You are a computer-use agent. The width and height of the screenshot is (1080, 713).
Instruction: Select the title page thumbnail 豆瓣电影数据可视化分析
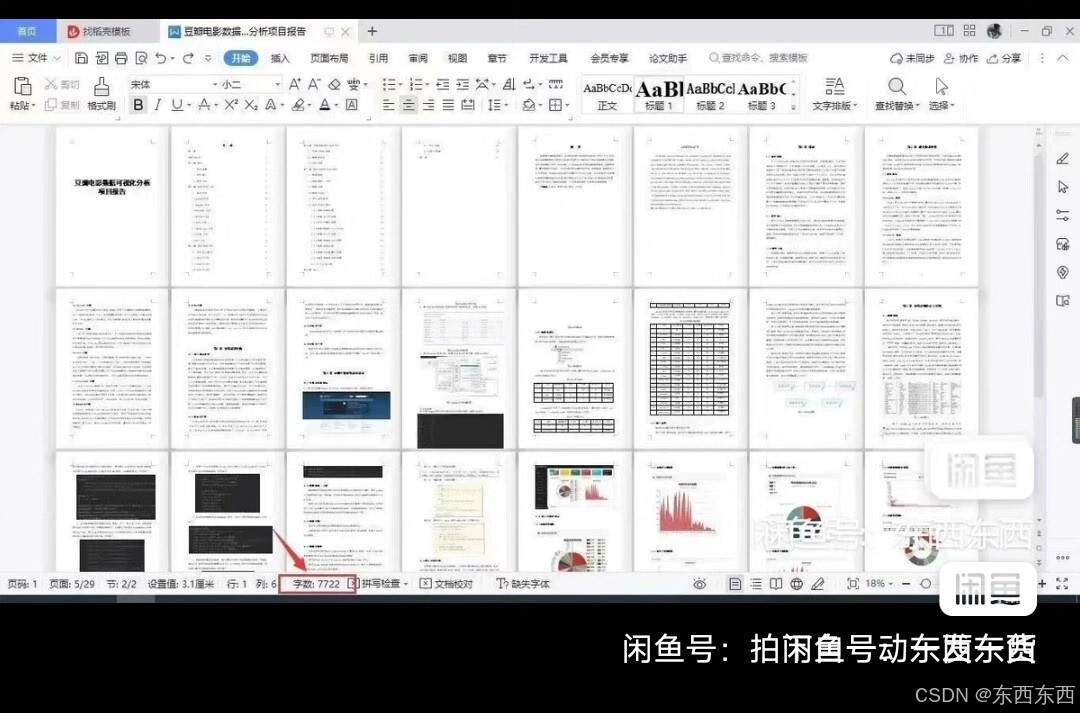point(112,207)
